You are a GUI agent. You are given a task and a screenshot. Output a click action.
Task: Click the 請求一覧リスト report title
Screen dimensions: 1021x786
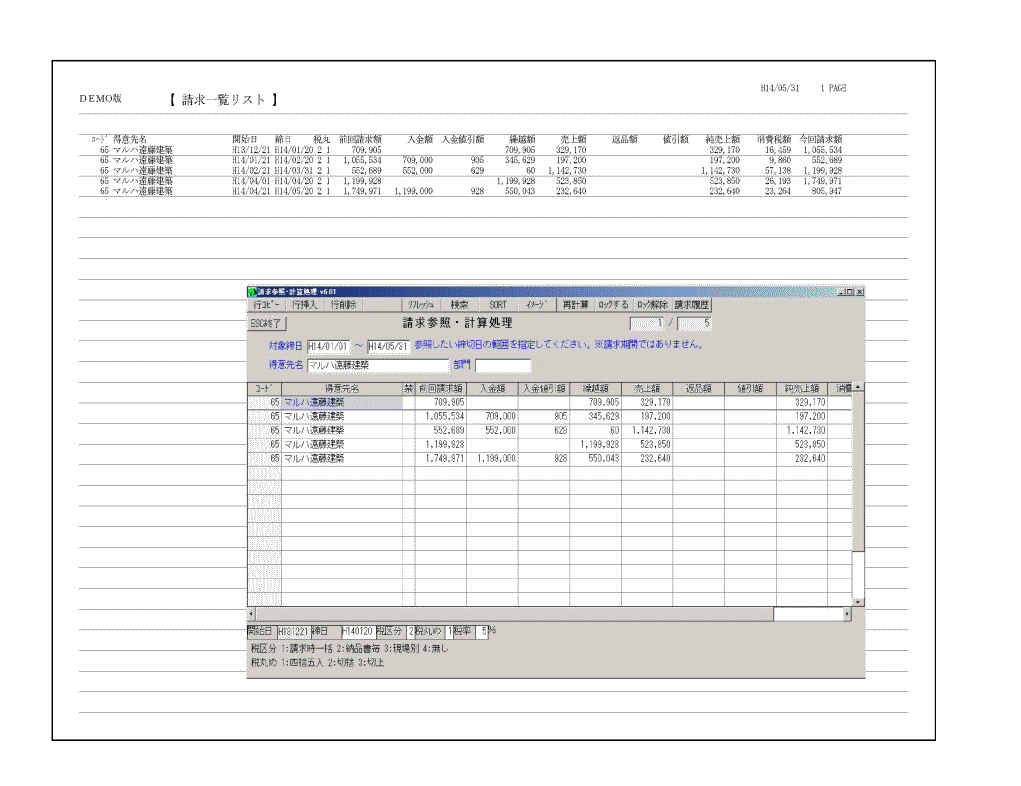pyautogui.click(x=223, y=100)
